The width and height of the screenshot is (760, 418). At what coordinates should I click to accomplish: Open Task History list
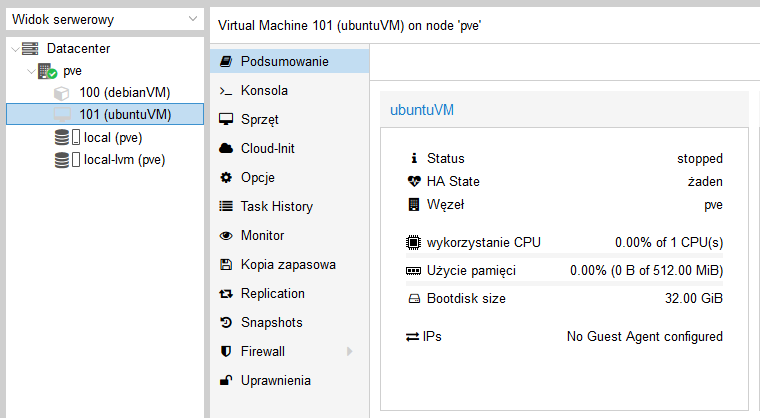276,206
